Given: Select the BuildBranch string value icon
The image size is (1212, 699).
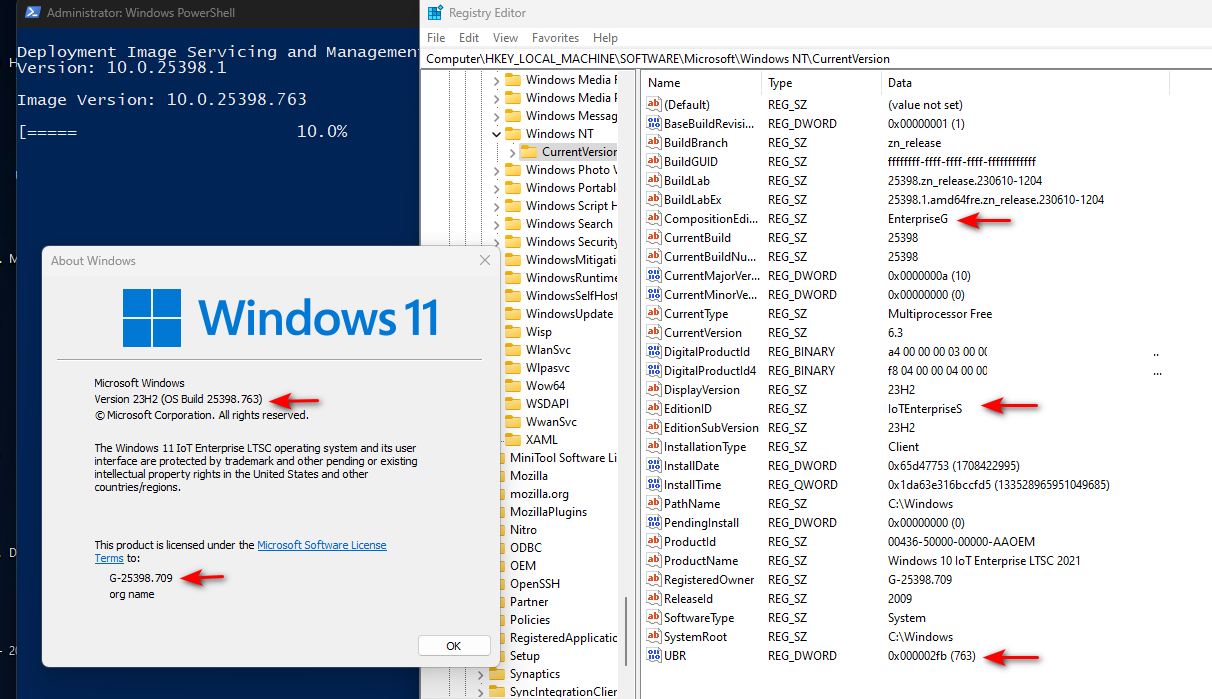Looking at the screenshot, I should (654, 143).
